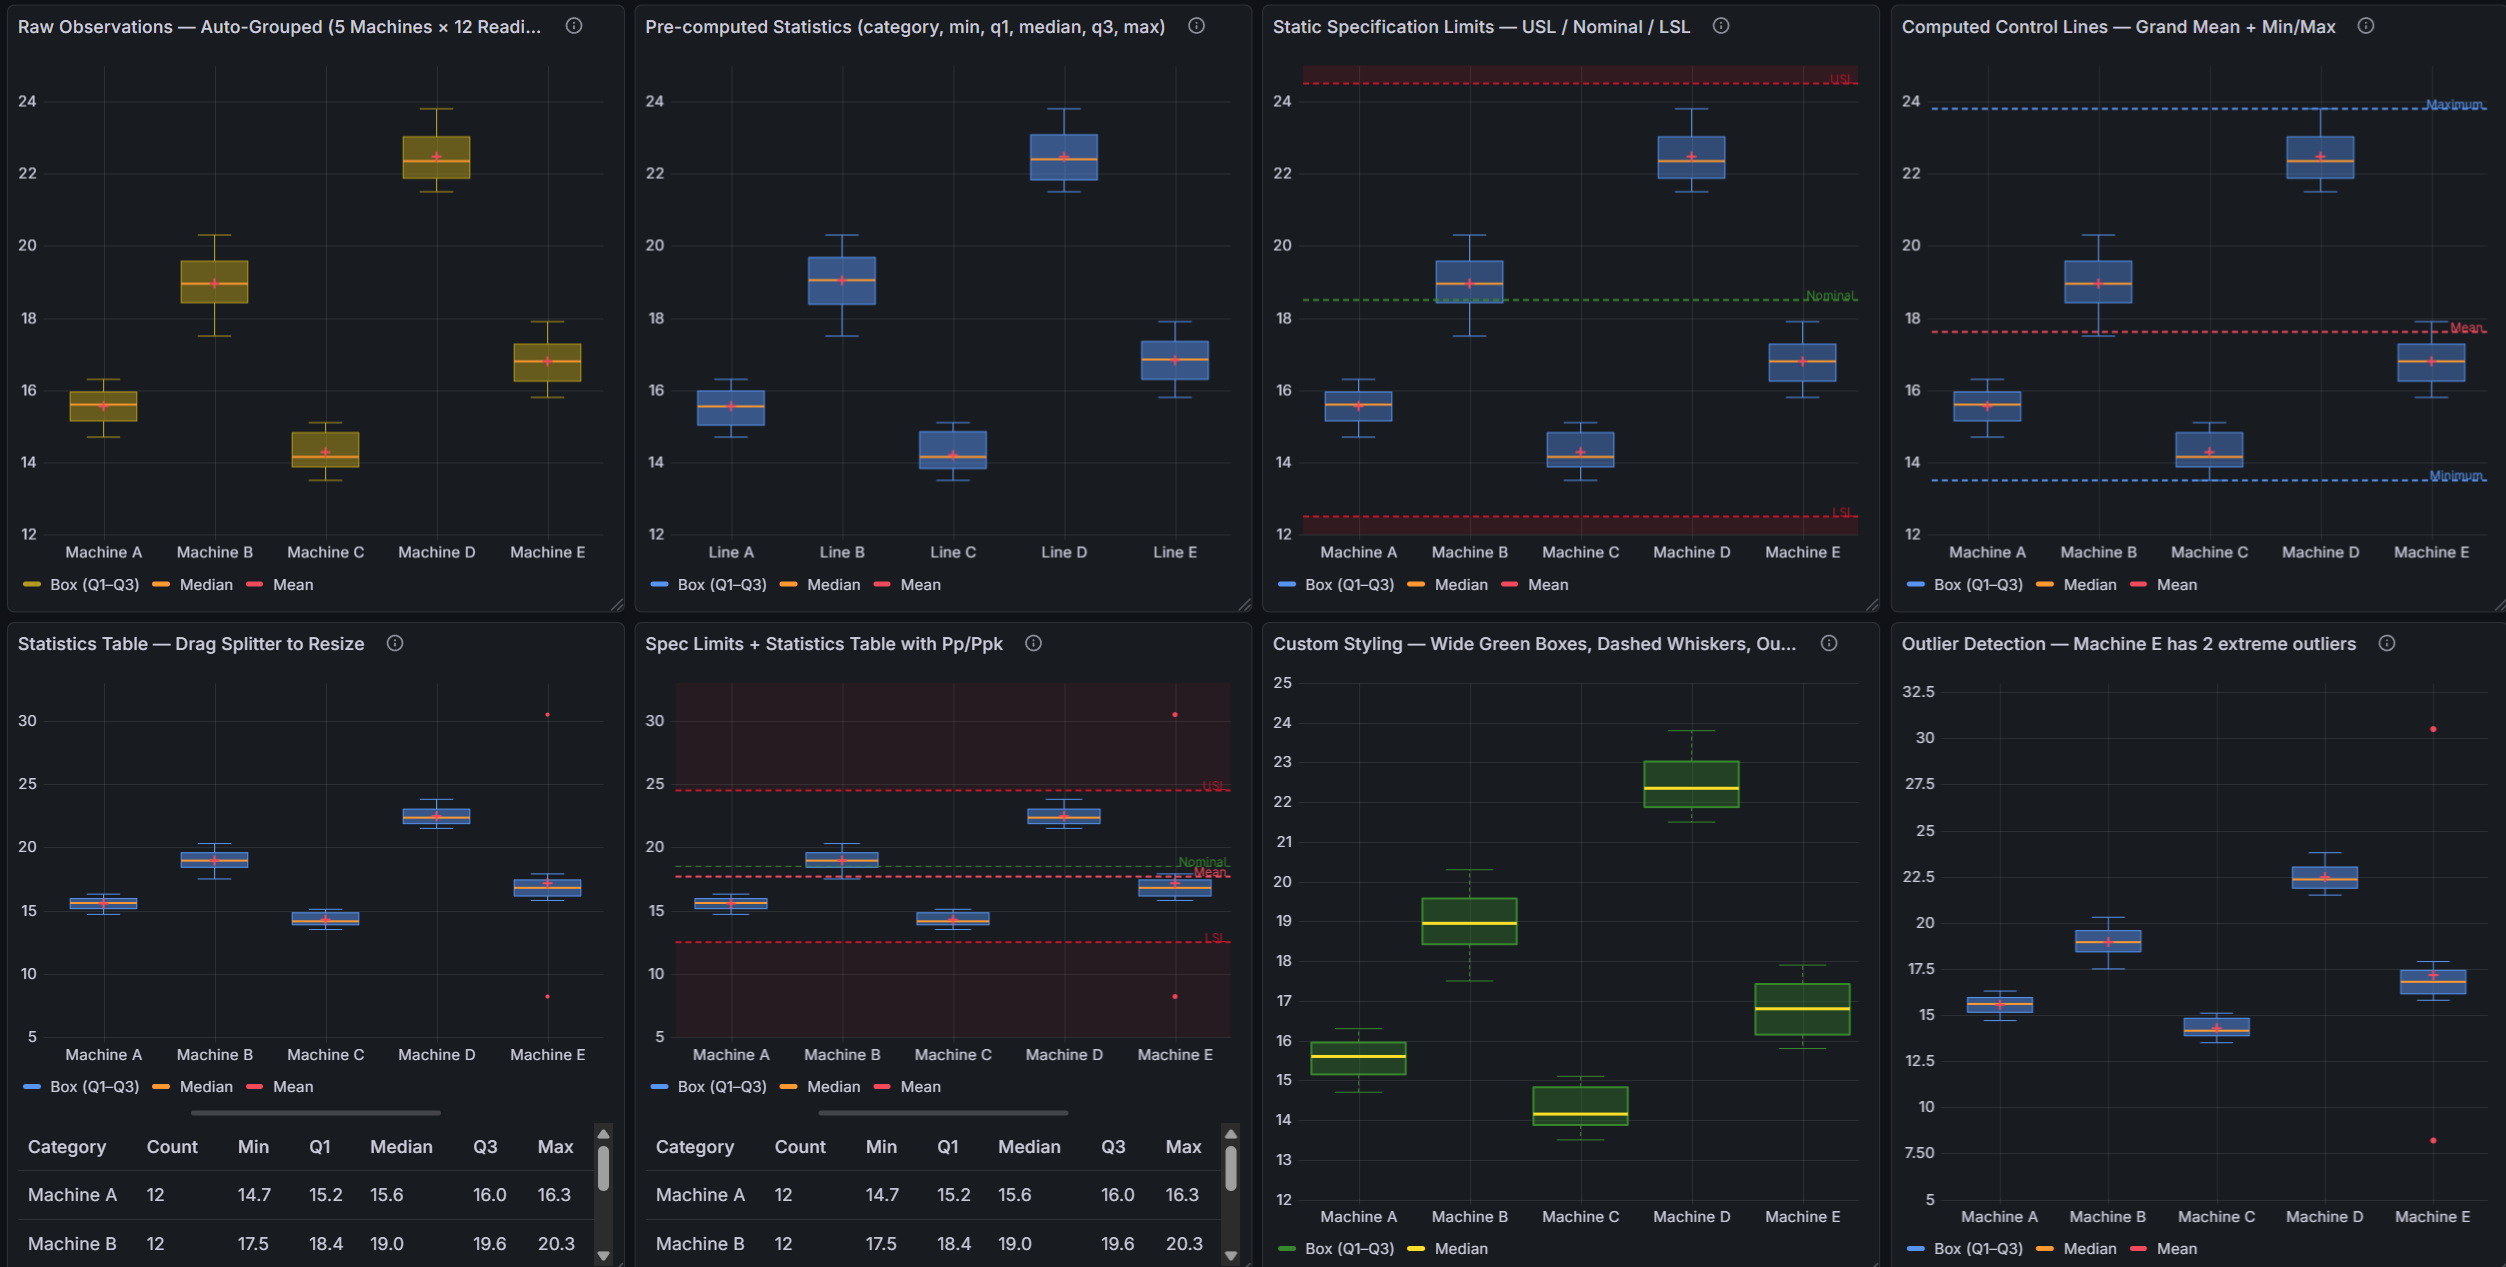Screen dimensions: 2506x1267
Task: Open info icon beside Pre-computed Statistics title
Action: (1196, 26)
